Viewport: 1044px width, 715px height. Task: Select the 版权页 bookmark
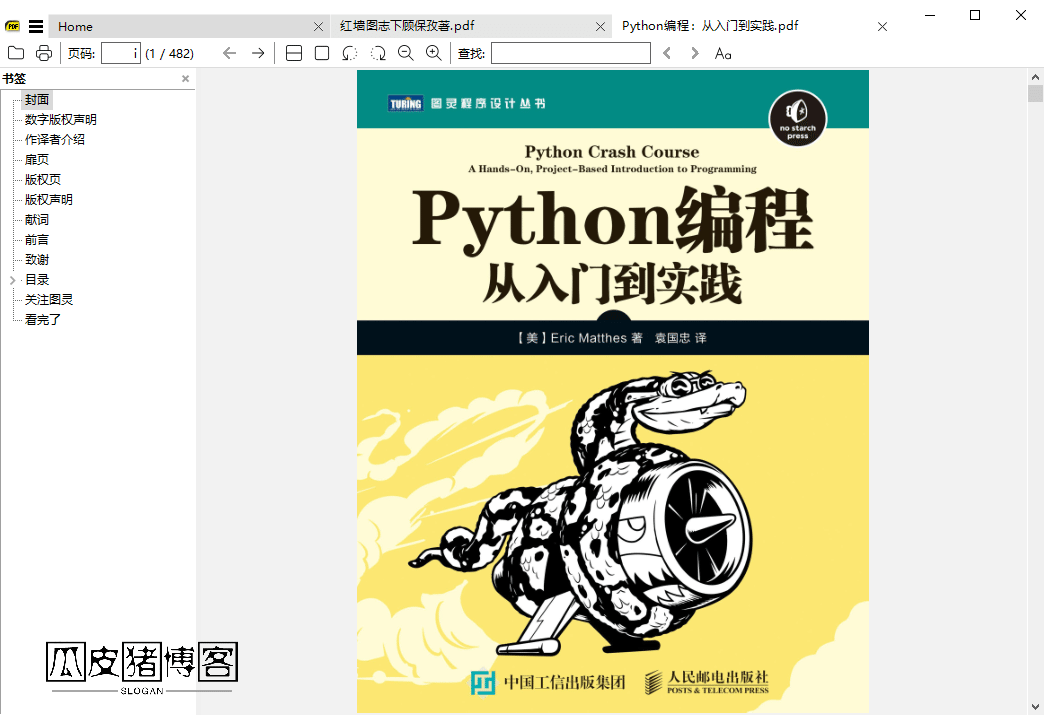click(43, 180)
